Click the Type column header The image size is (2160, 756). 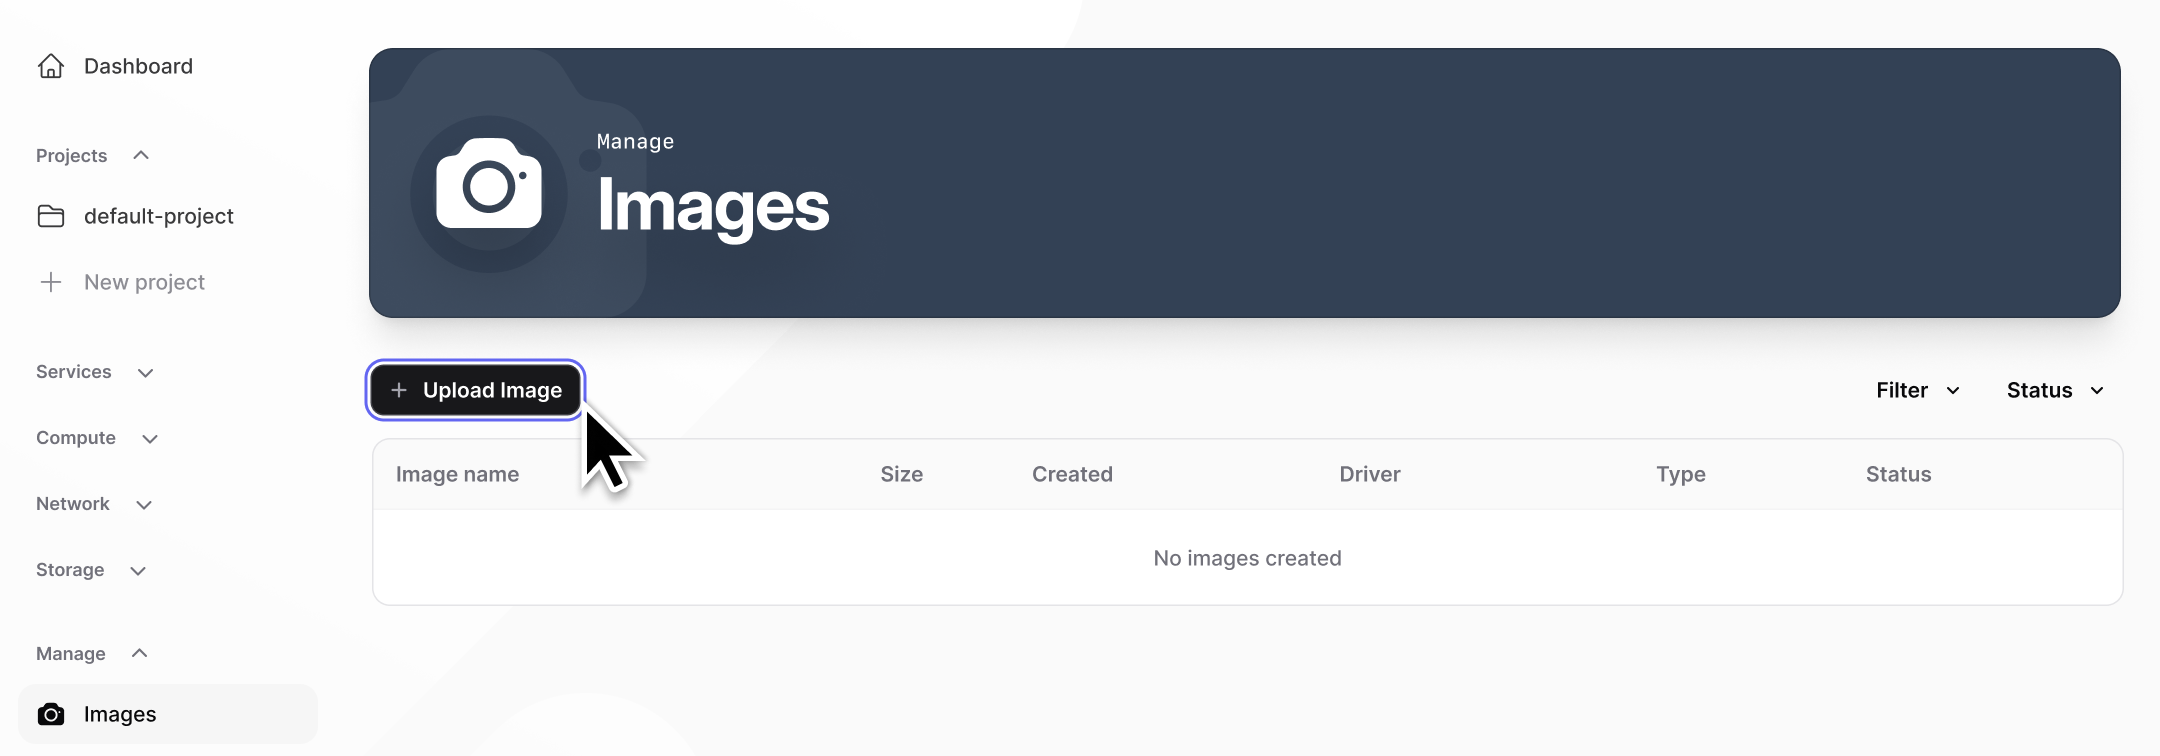pos(1681,474)
